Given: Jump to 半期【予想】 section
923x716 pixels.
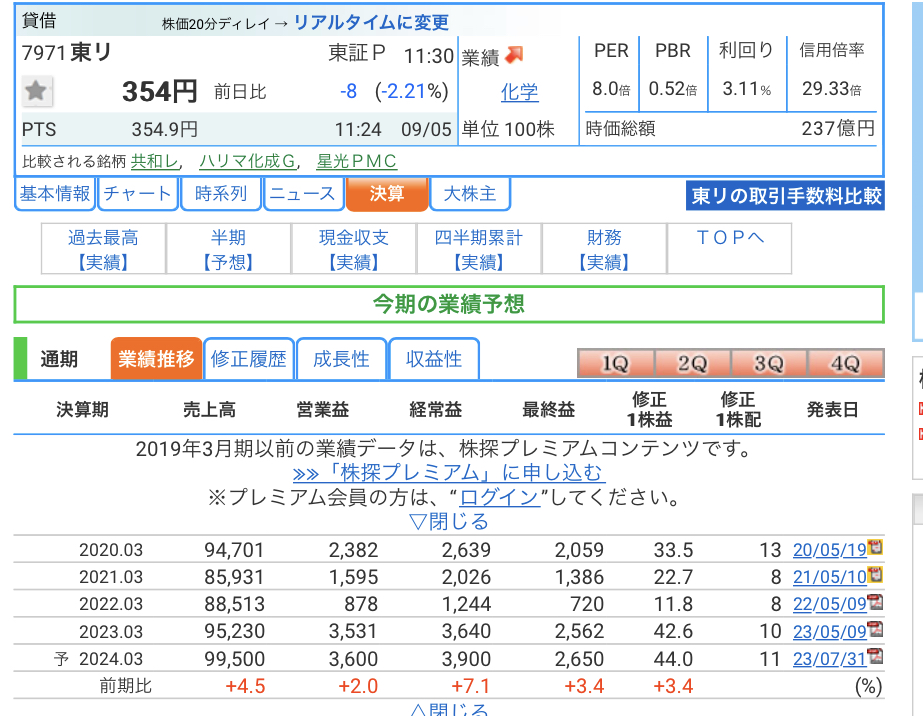Looking at the screenshot, I should [228, 249].
